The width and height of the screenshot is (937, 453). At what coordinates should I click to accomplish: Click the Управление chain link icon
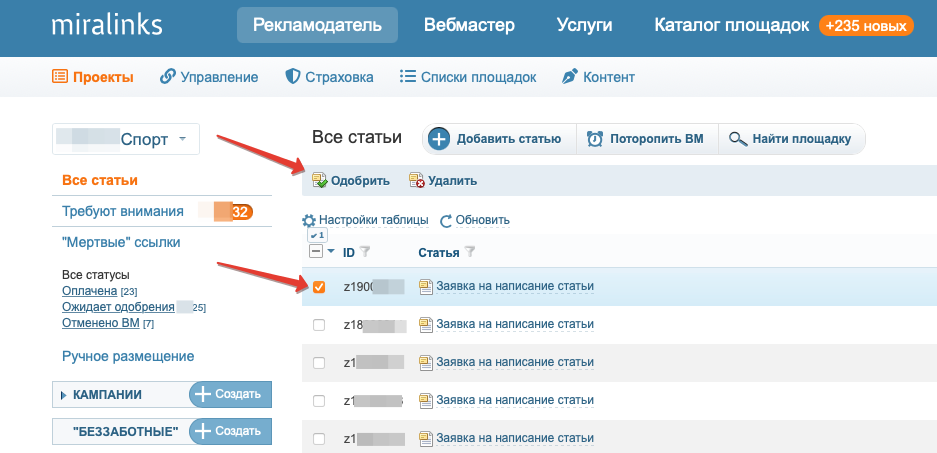[168, 76]
